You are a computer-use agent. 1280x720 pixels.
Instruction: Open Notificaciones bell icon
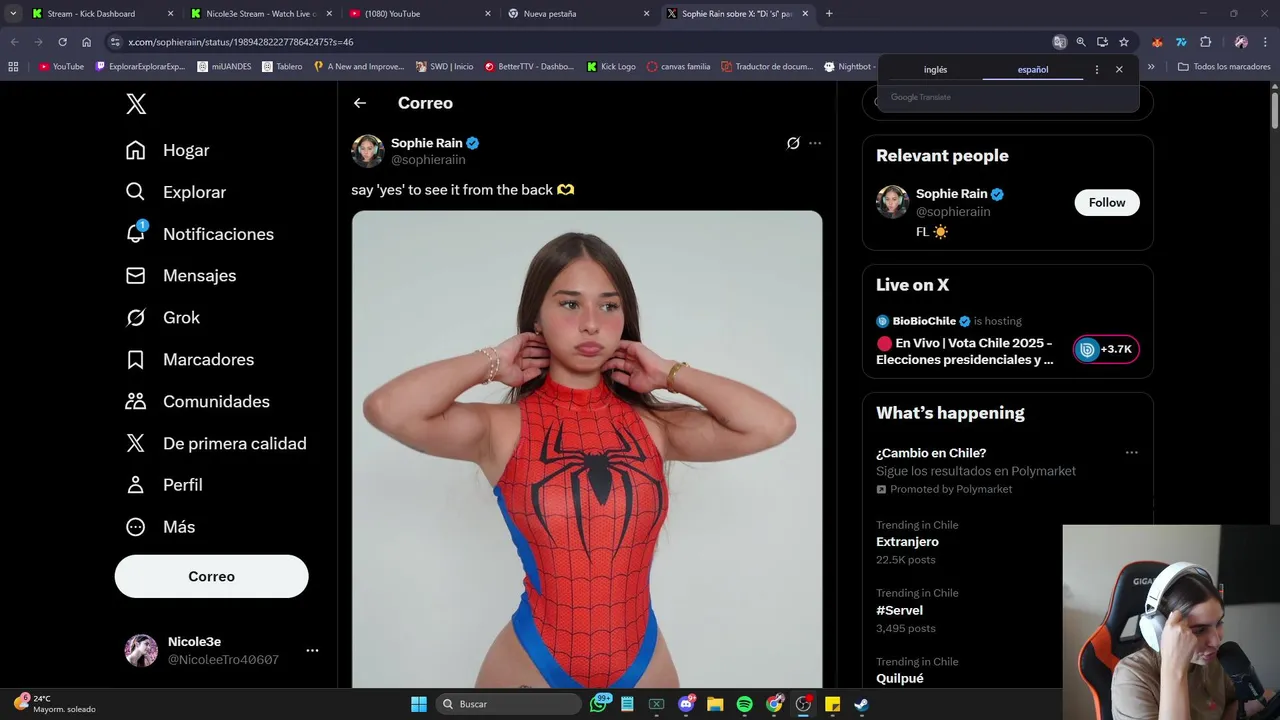[x=136, y=233]
